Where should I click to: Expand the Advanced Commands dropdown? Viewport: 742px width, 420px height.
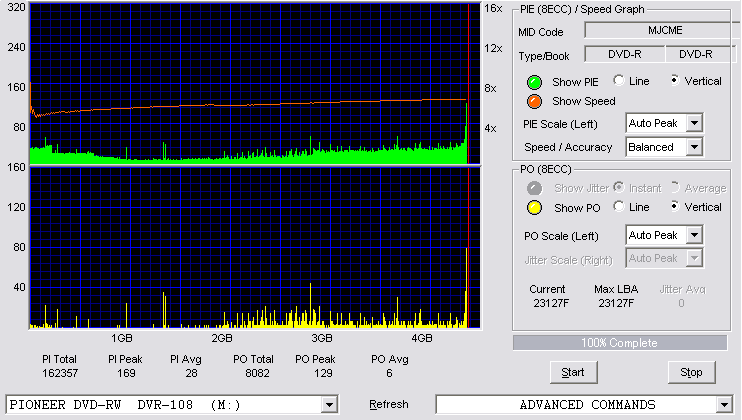724,404
